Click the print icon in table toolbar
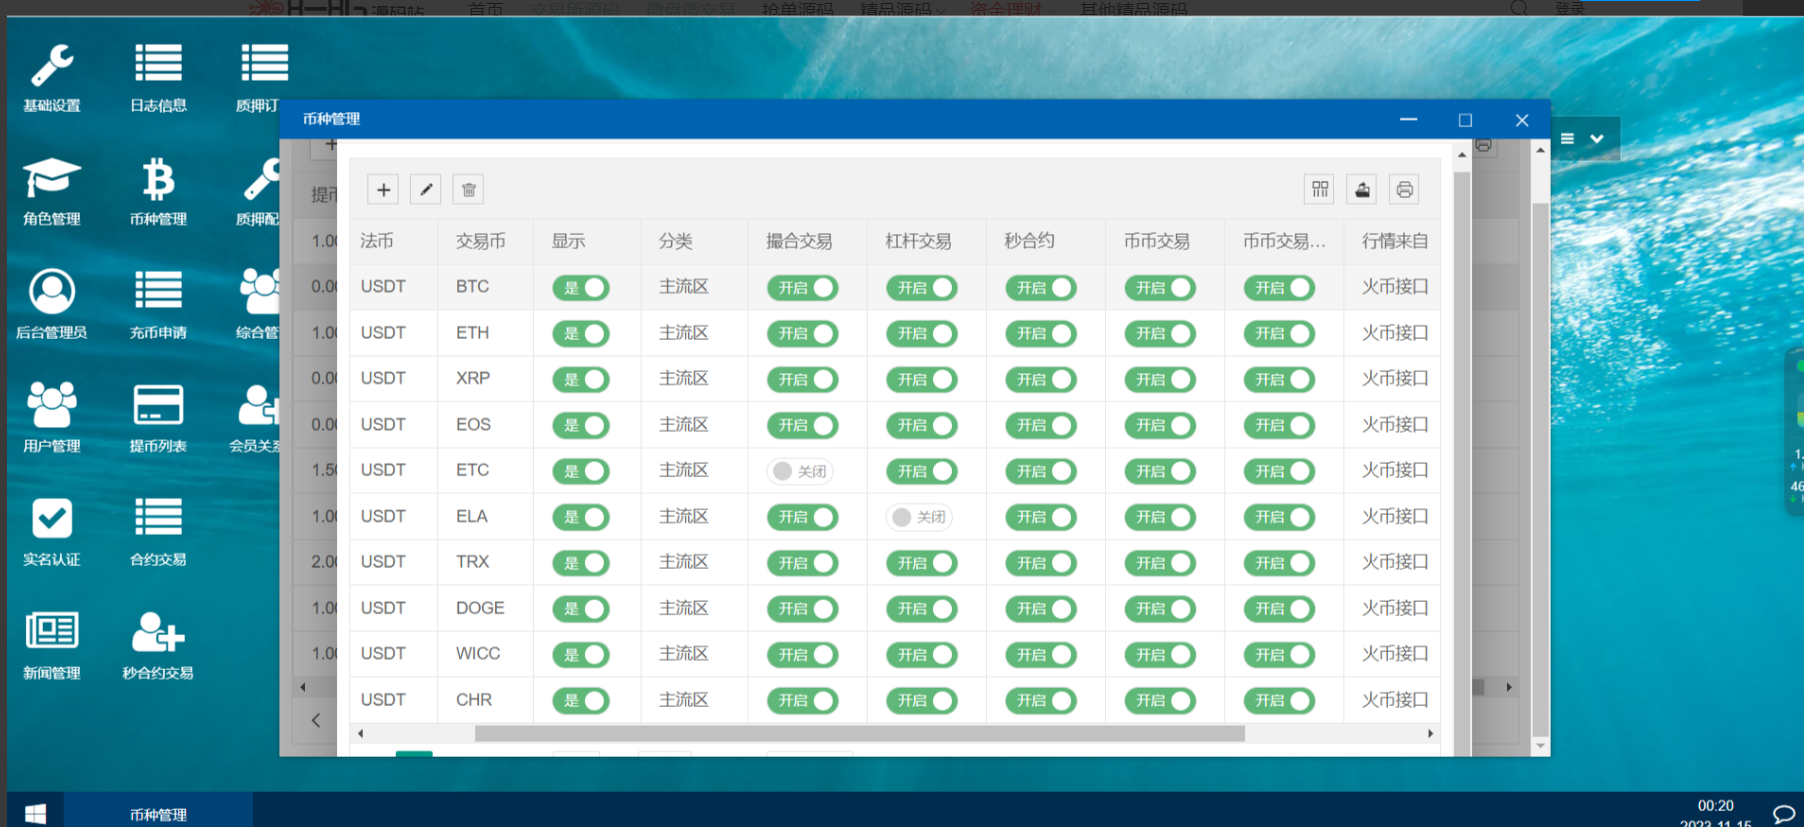1804x827 pixels. (x=1404, y=190)
